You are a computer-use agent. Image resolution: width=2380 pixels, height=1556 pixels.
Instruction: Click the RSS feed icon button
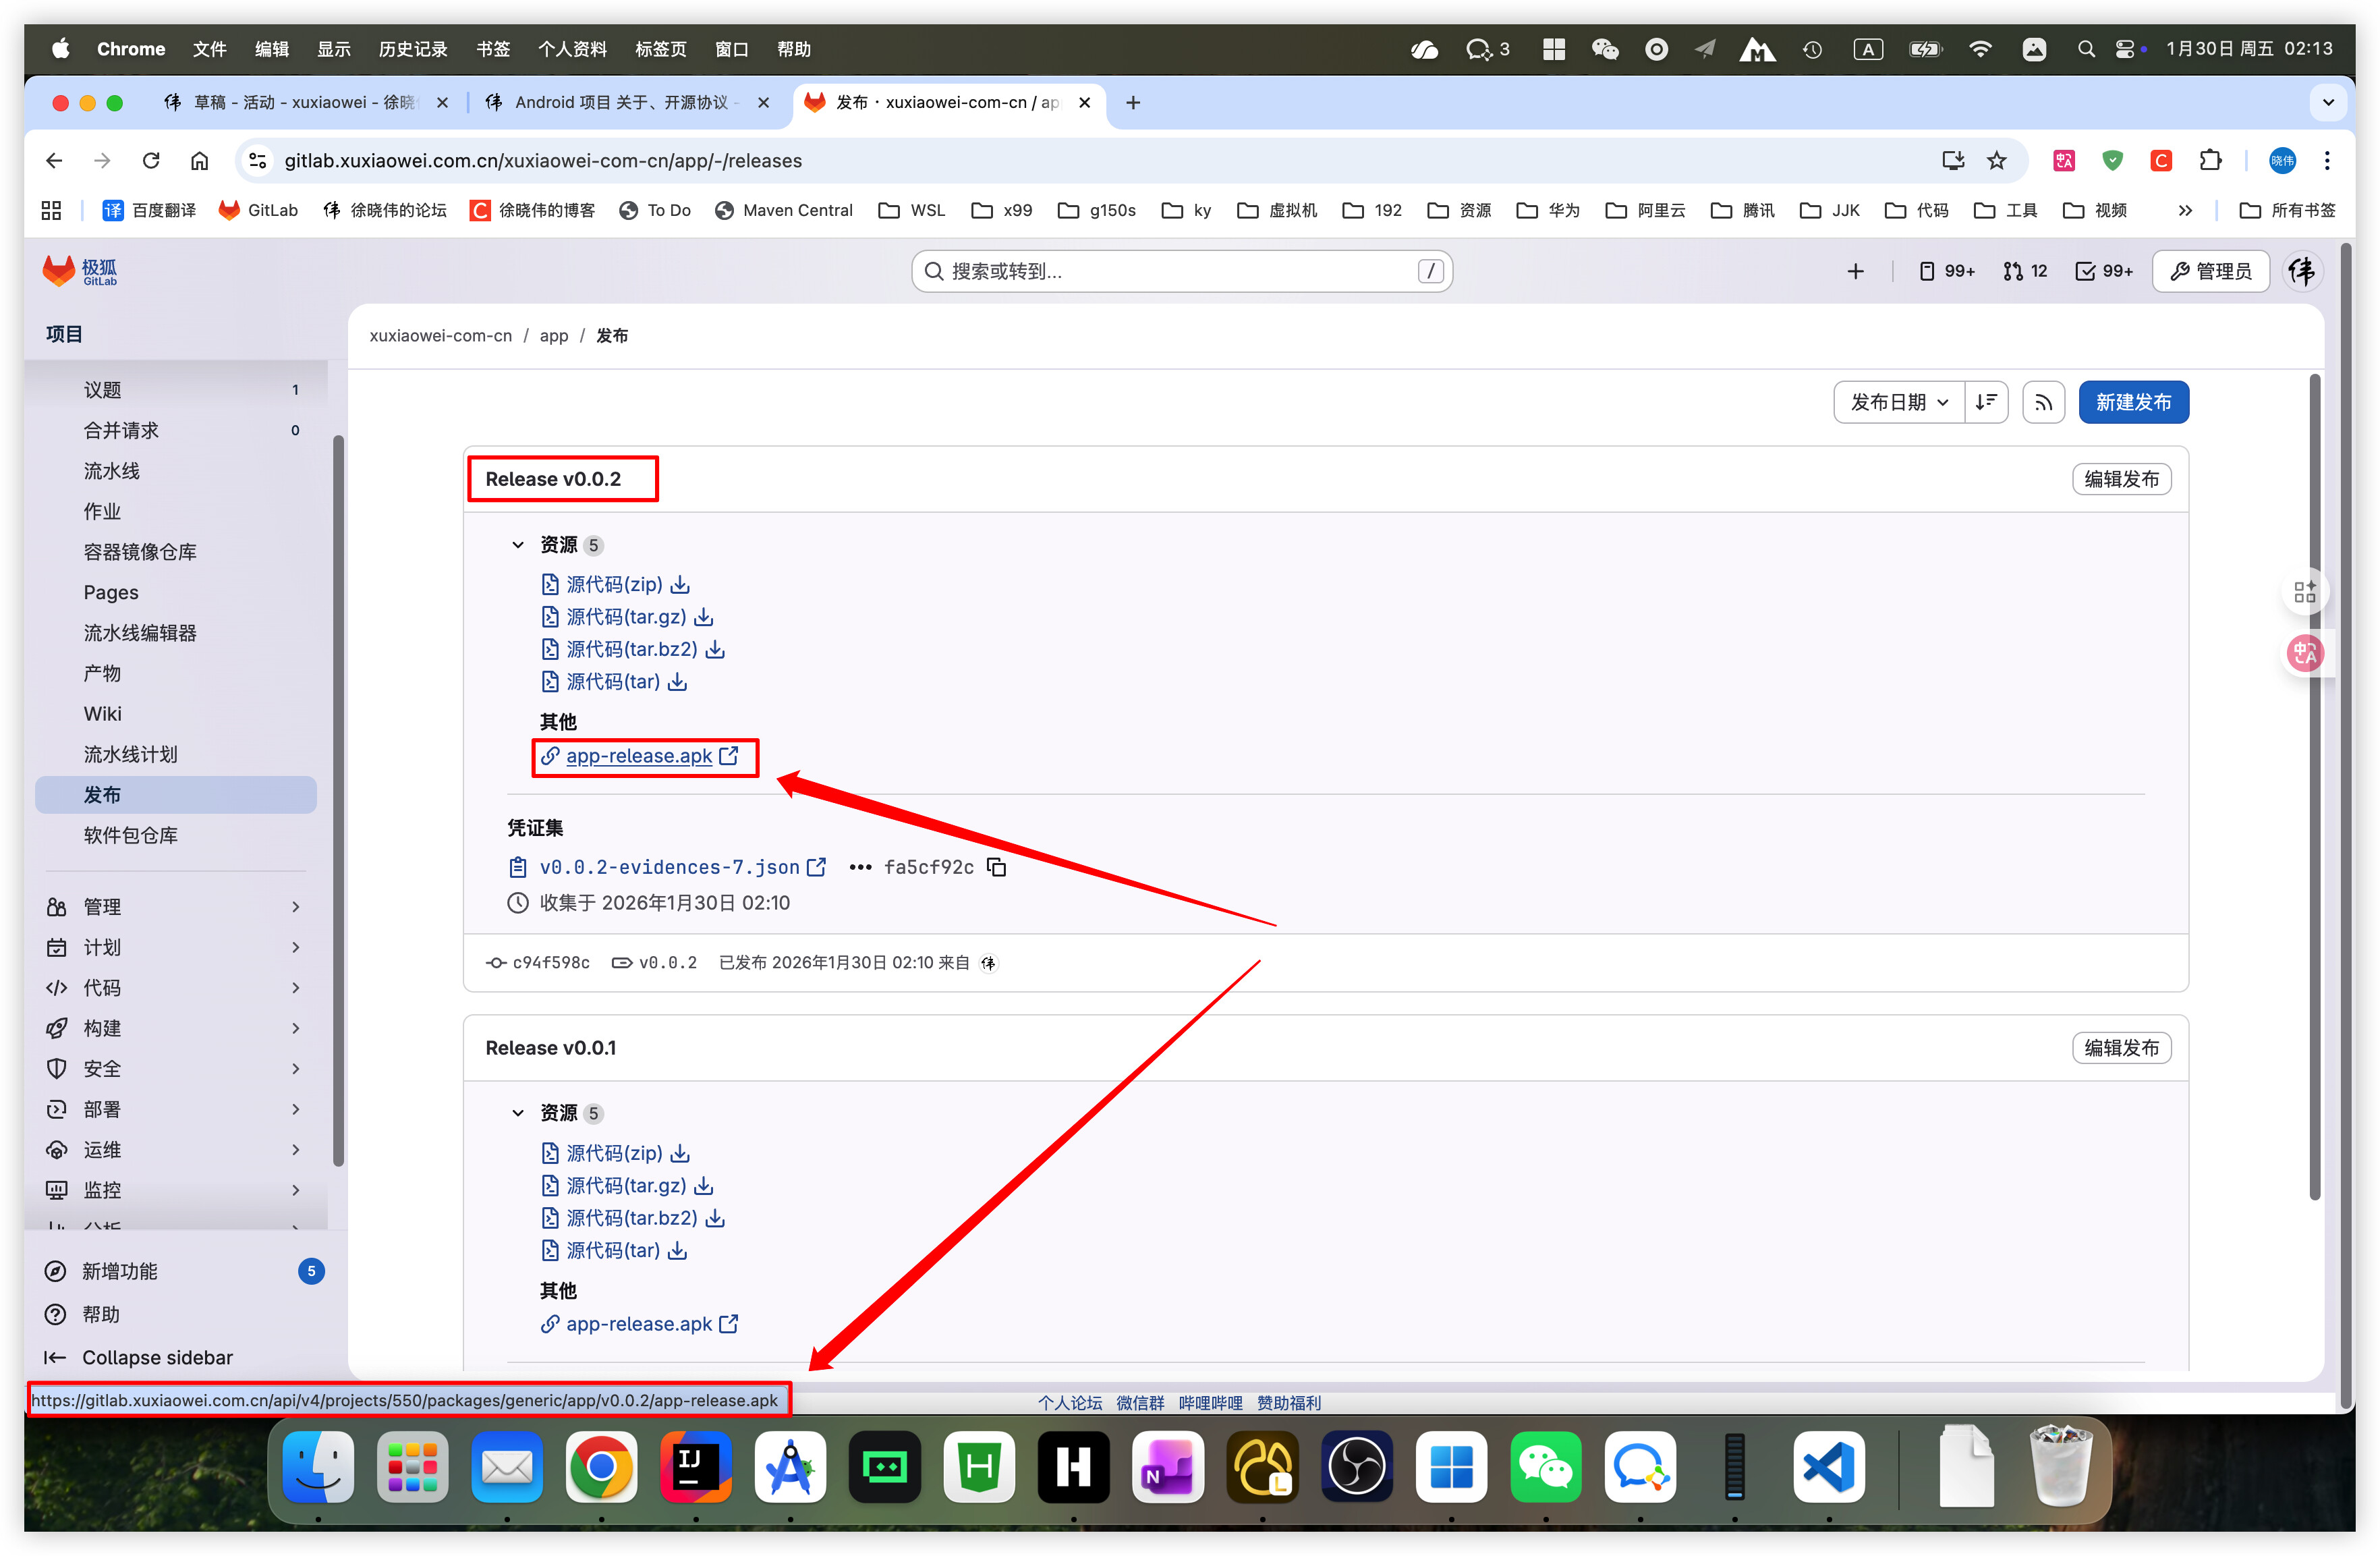click(x=2043, y=403)
